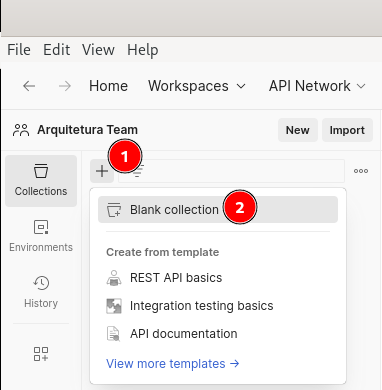This screenshot has height=390, width=382.
Task: Click the API documentation page icon
Action: pos(114,334)
